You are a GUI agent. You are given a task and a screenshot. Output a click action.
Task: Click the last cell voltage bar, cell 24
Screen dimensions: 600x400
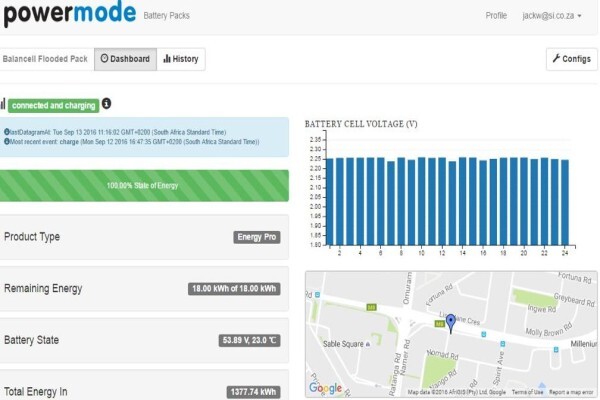point(565,202)
